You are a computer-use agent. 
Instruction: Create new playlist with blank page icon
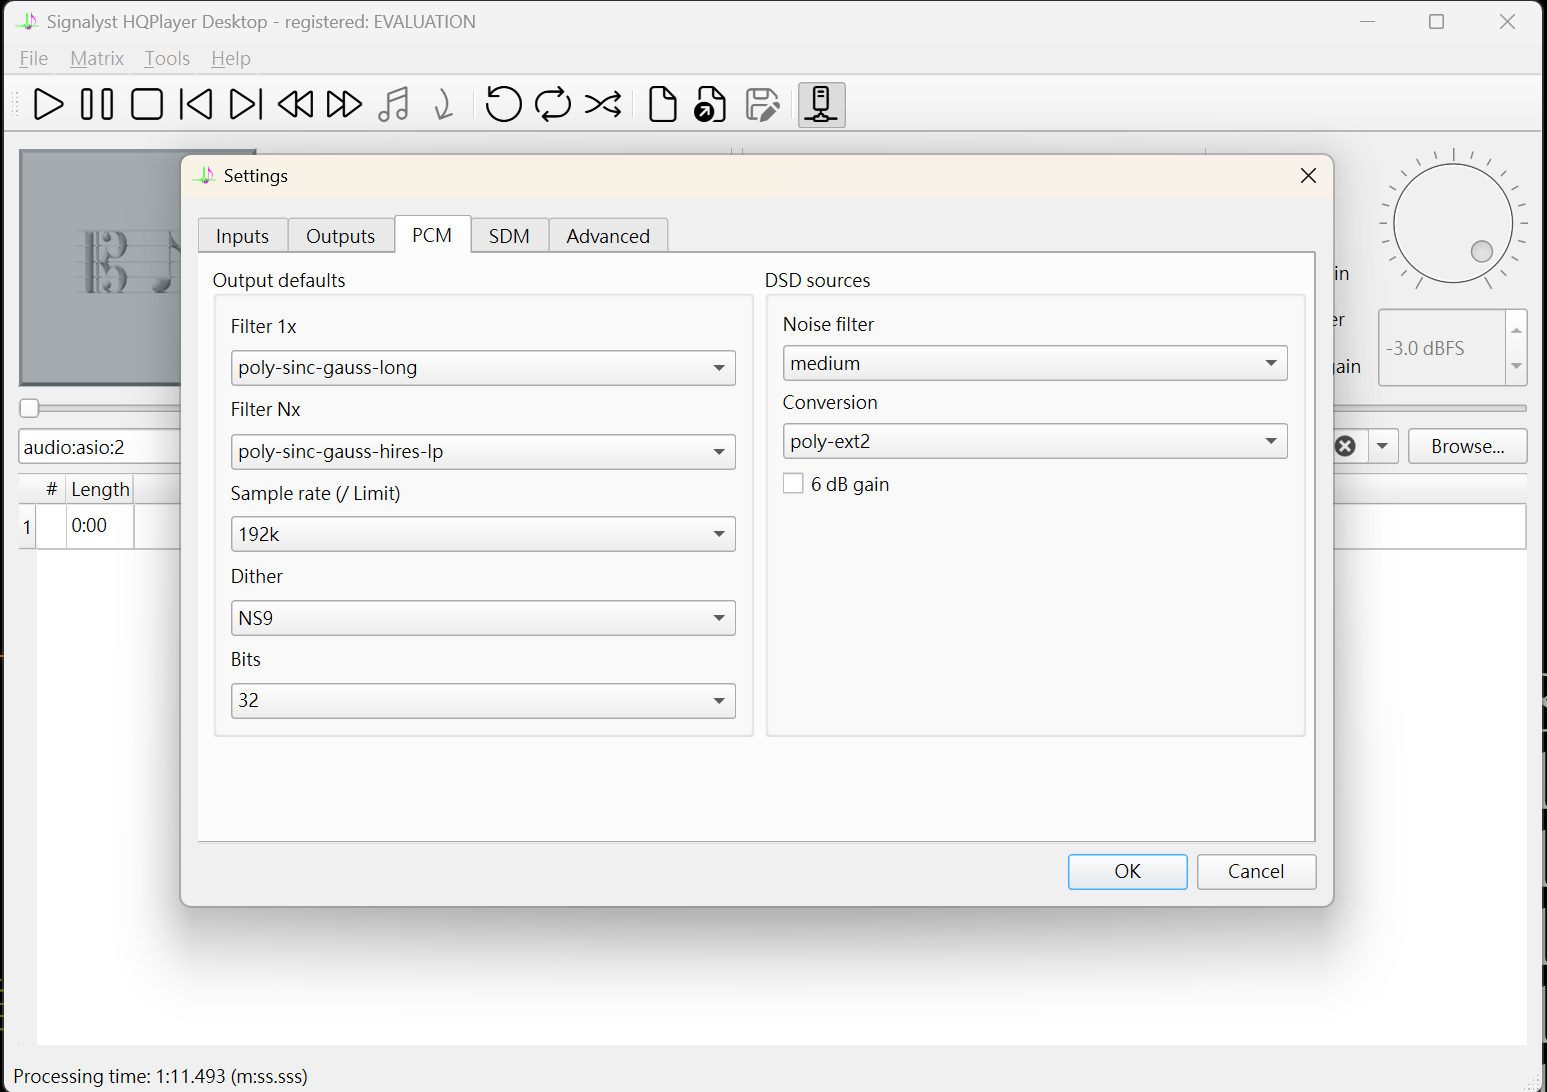(x=662, y=104)
